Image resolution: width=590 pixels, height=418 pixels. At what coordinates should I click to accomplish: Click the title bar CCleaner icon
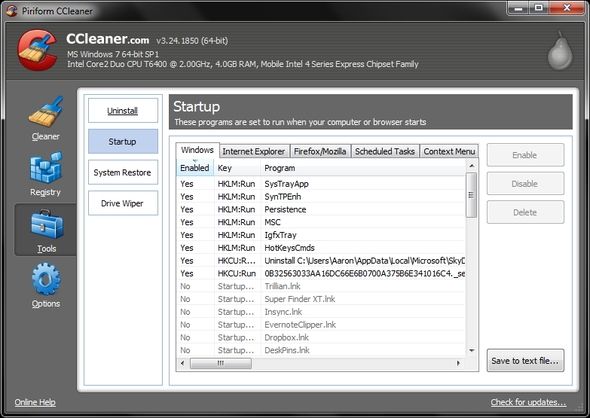point(11,11)
